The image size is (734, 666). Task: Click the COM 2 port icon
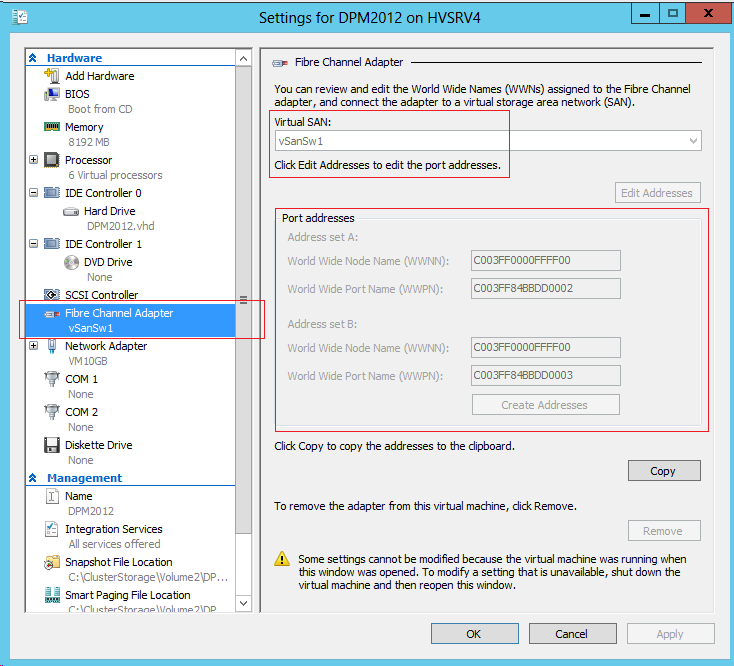click(51, 412)
